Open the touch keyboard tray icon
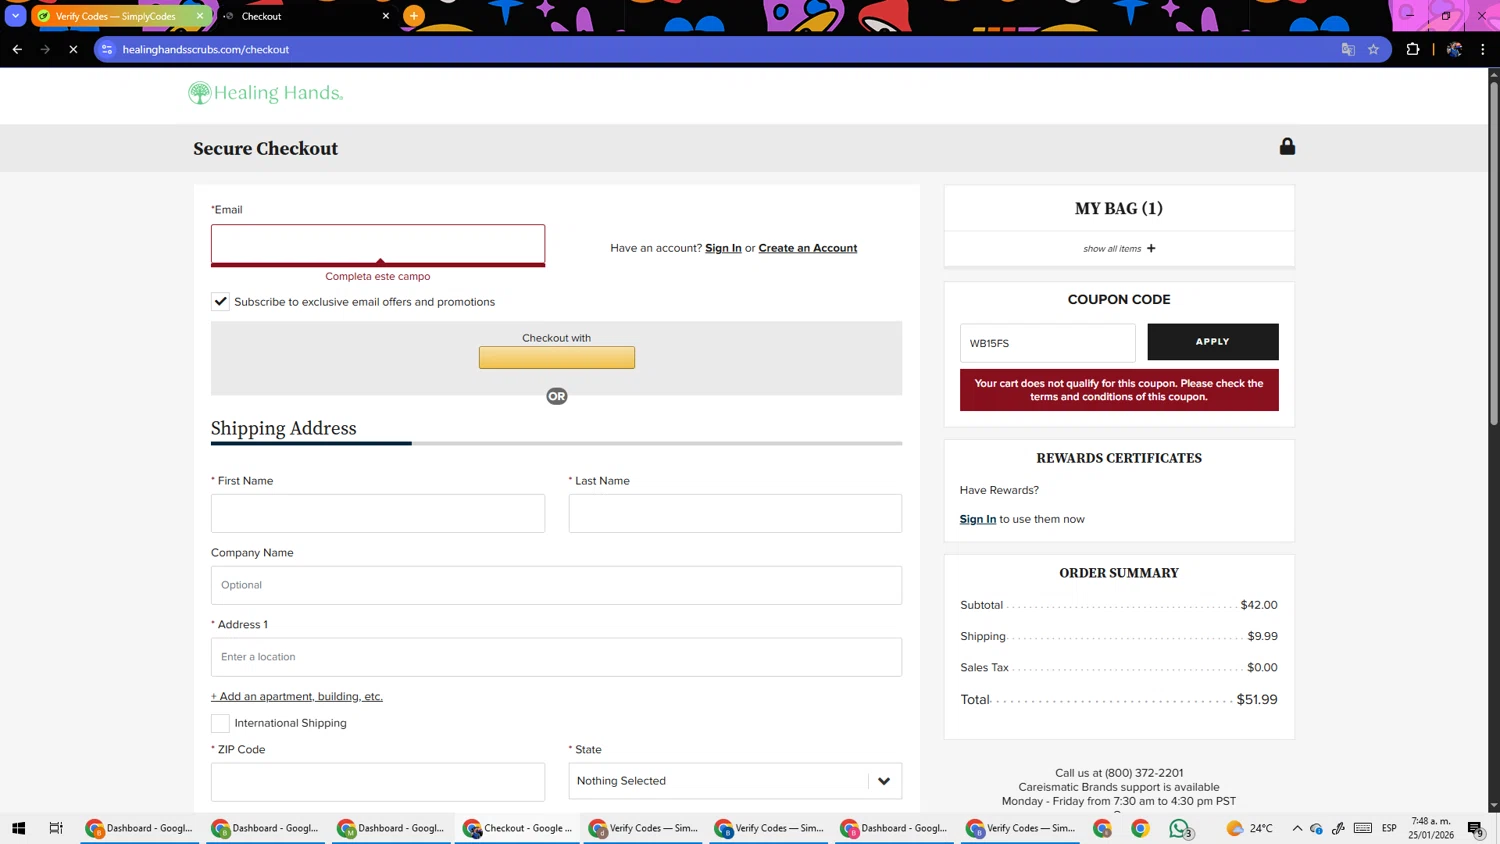Screen dimensions: 1500x844 coord(1363,828)
